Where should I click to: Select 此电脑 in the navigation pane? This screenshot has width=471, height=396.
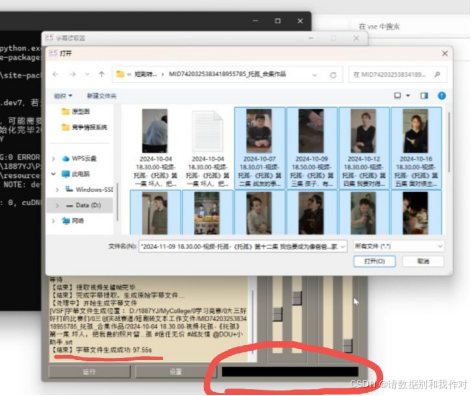(76, 174)
